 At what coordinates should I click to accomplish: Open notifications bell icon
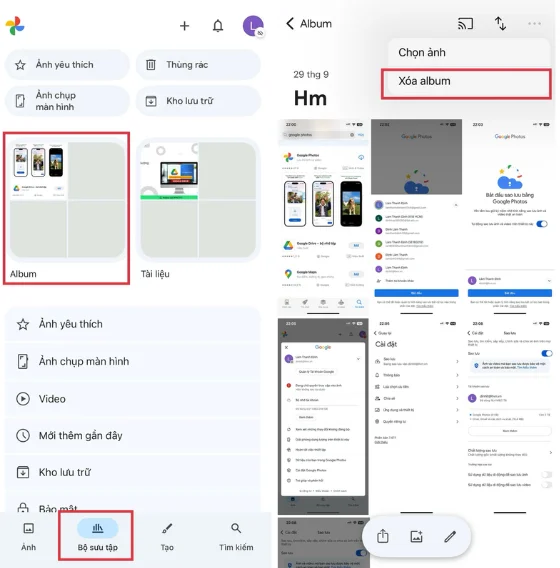coord(218,26)
